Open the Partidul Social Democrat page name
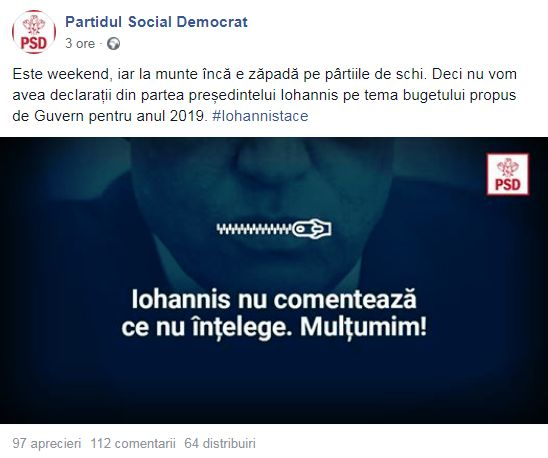 point(156,22)
